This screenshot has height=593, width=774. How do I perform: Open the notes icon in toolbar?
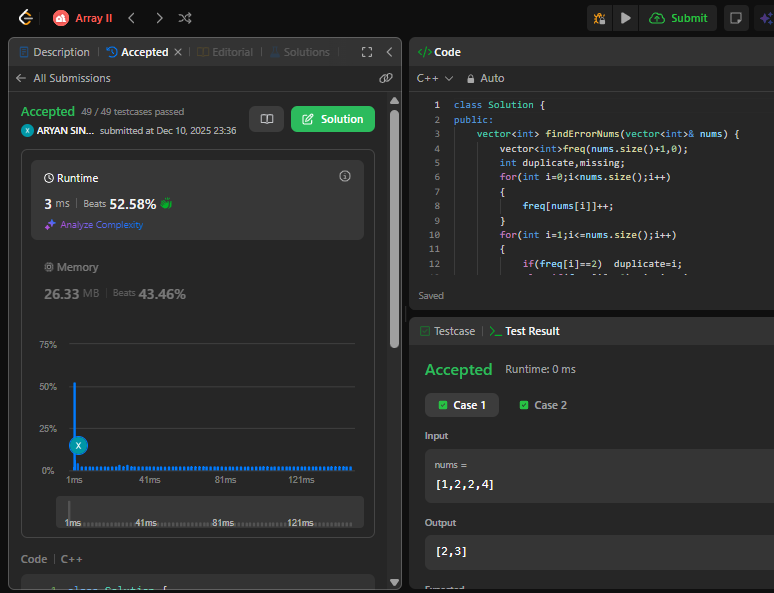(x=735, y=18)
